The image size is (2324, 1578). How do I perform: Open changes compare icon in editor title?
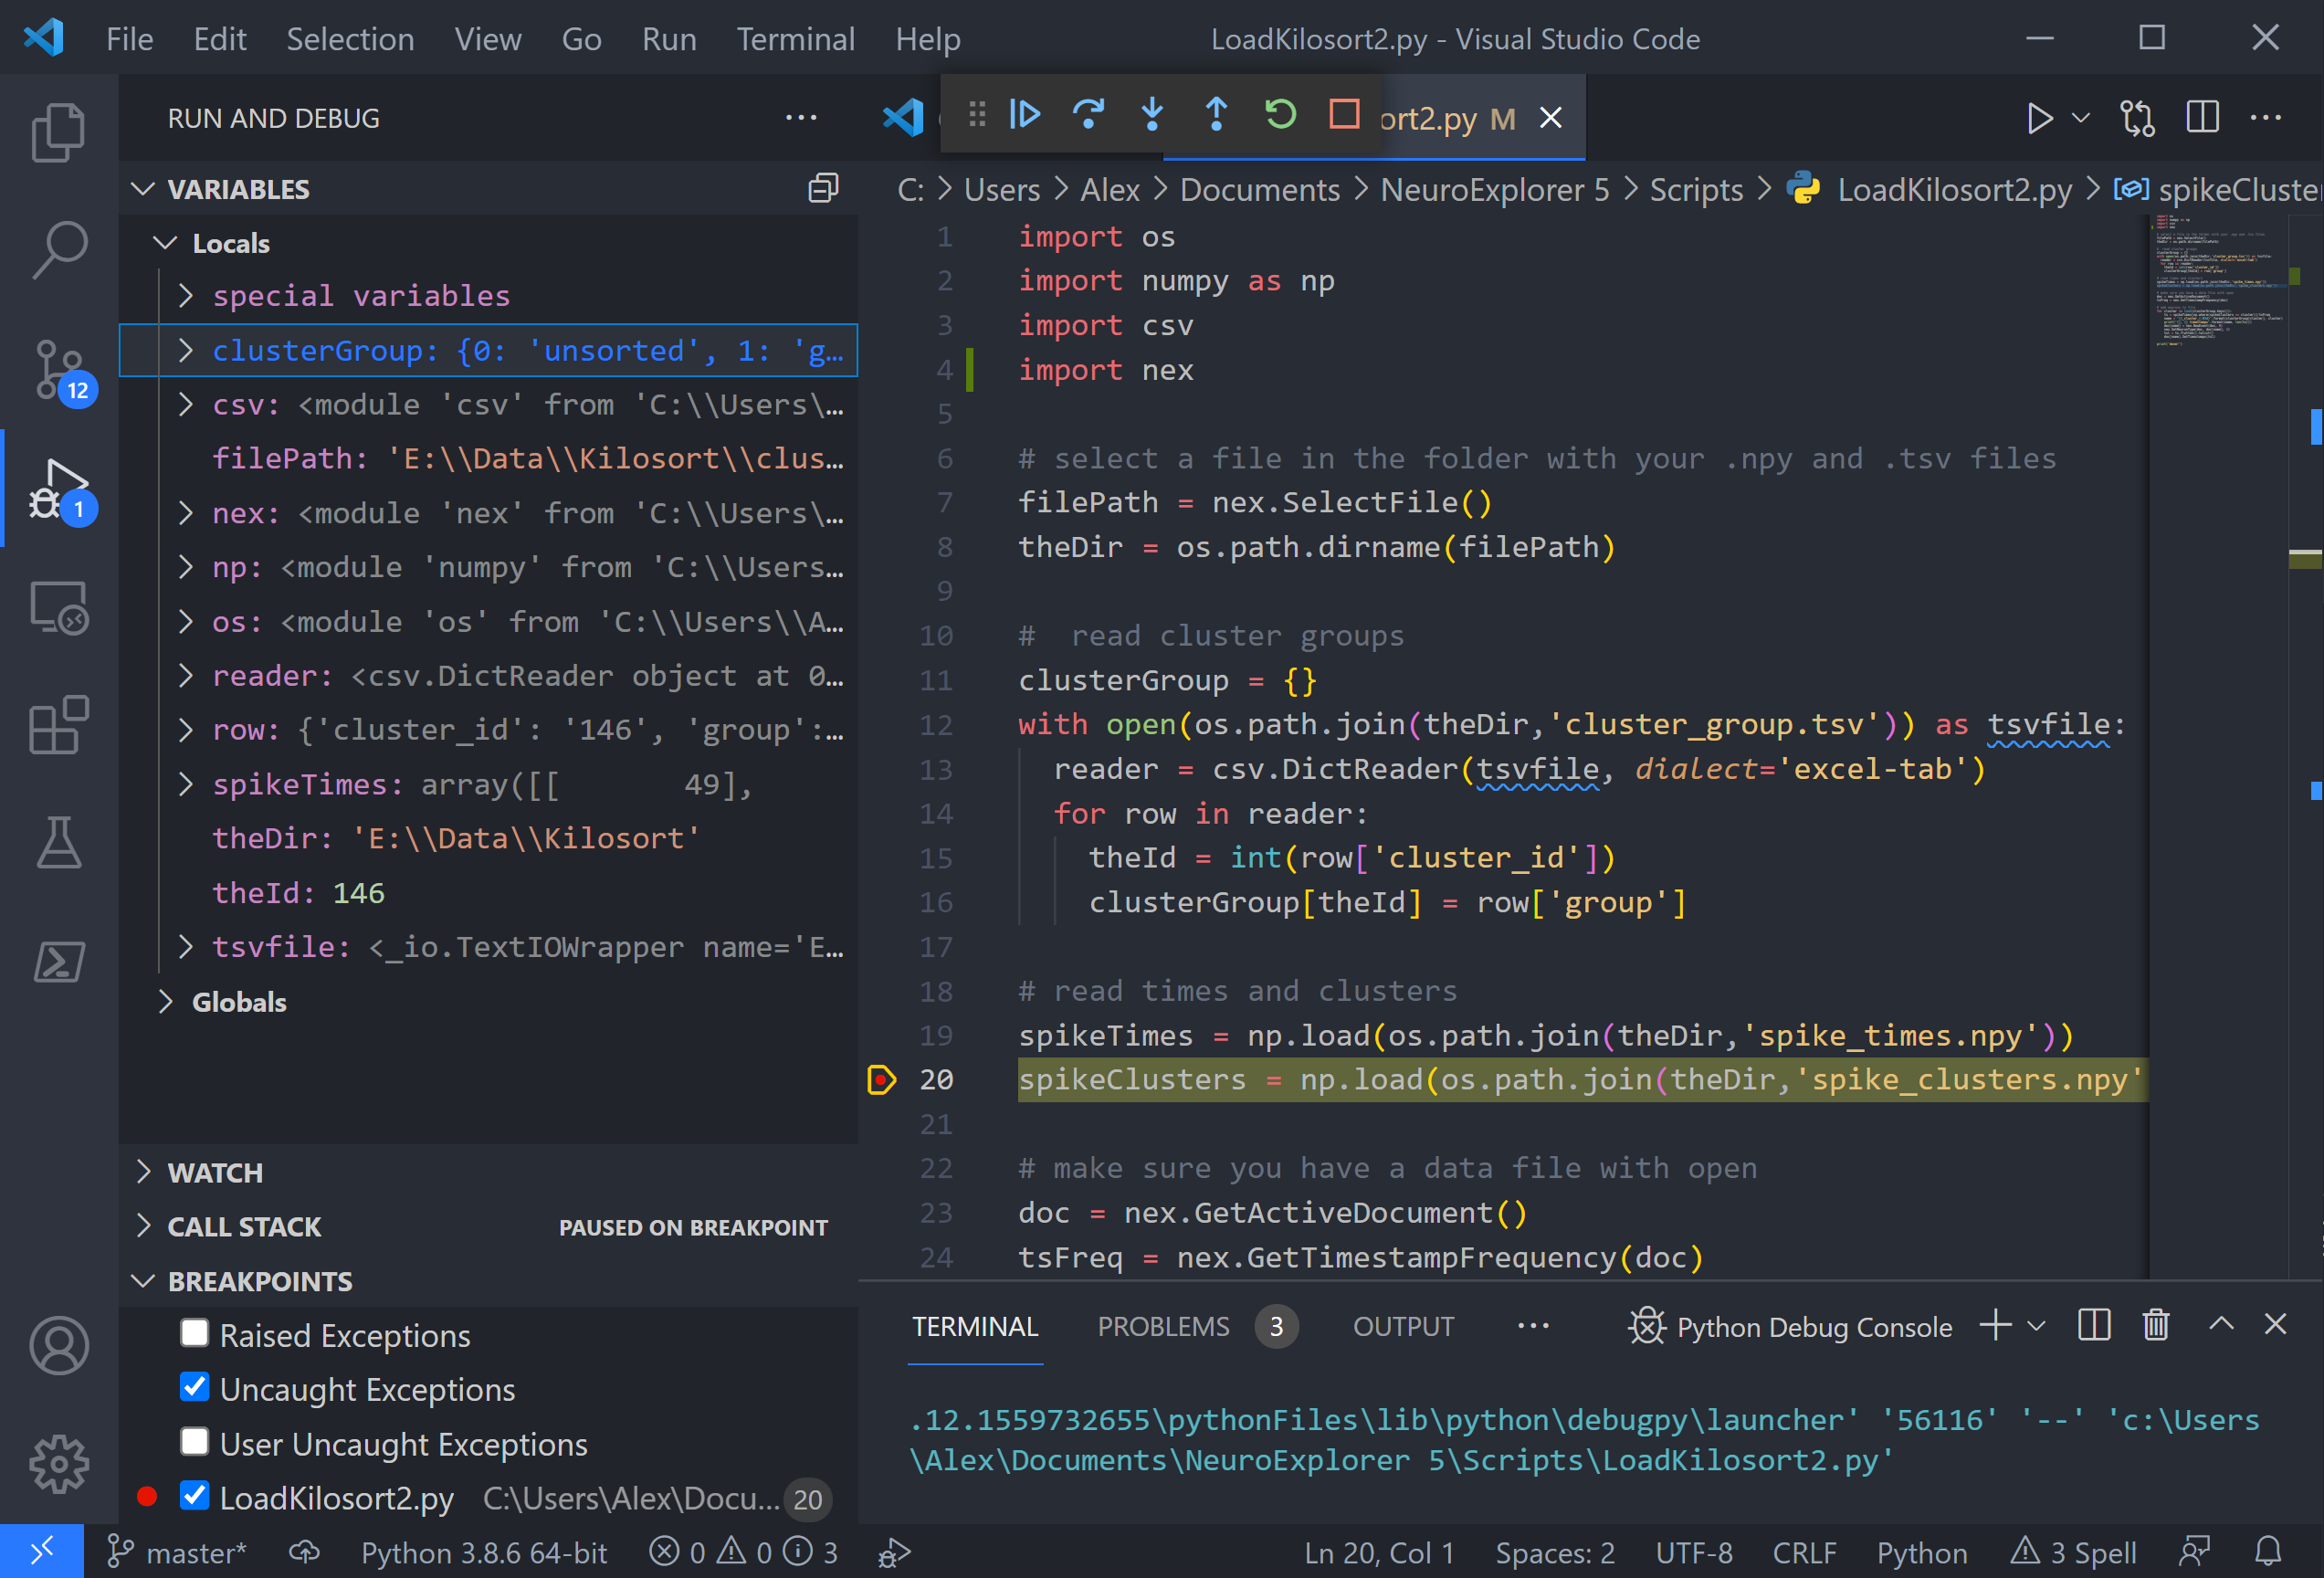pyautogui.click(x=2137, y=118)
